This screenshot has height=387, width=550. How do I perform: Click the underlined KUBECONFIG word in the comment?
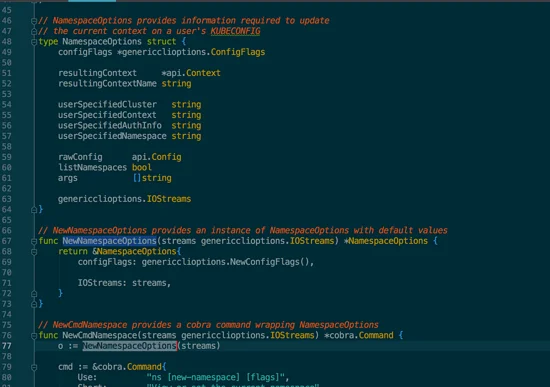coord(235,31)
